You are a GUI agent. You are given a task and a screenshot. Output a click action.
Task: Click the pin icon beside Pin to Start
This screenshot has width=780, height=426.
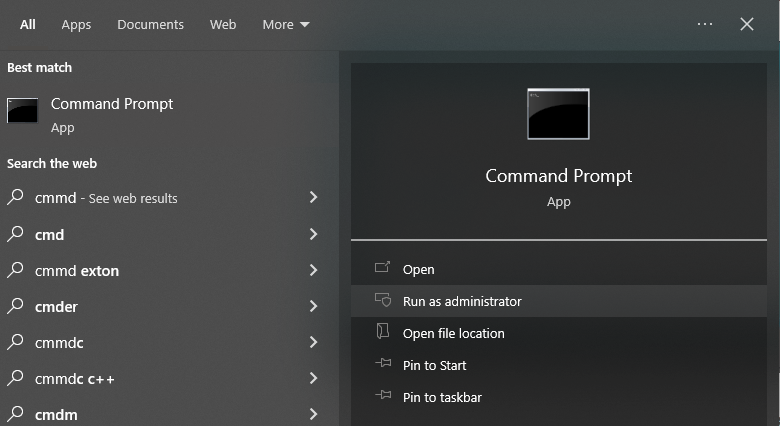(x=382, y=365)
